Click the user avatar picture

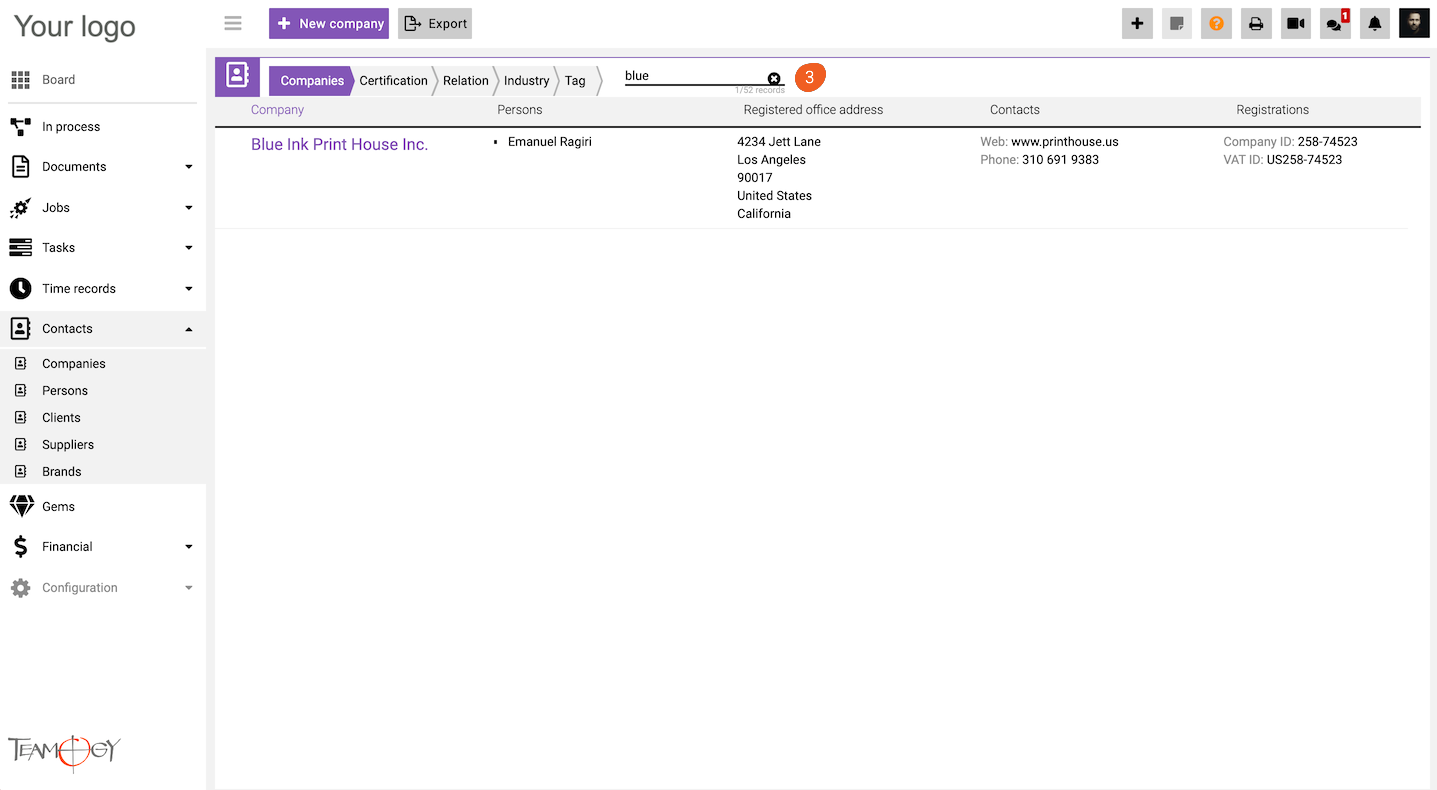tap(1414, 24)
